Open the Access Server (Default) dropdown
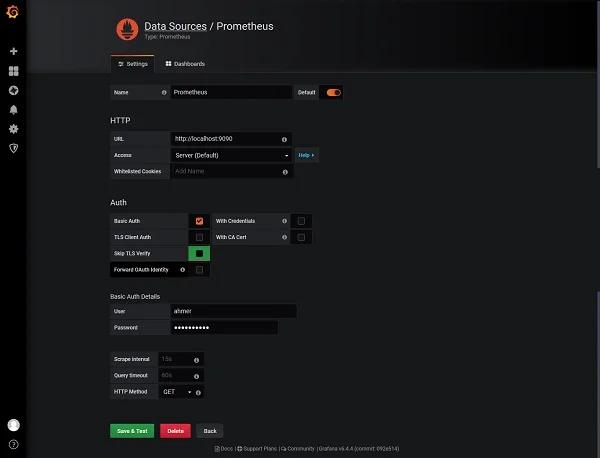The width and height of the screenshot is (600, 458). (231, 155)
